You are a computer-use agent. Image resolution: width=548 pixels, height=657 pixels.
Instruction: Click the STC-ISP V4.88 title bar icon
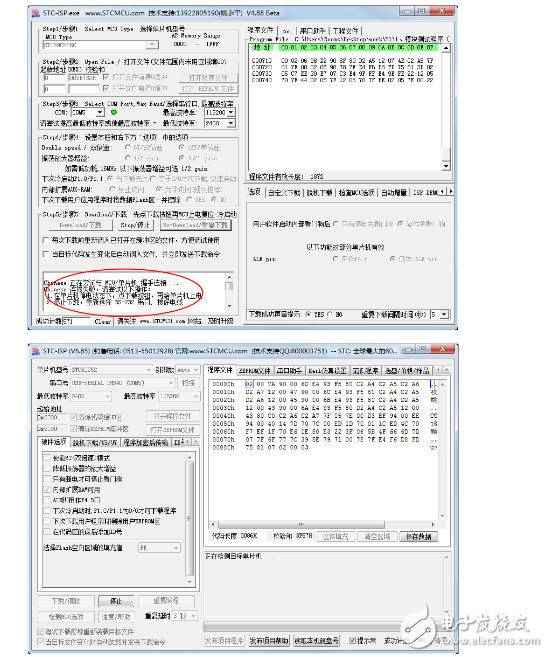pos(36,13)
